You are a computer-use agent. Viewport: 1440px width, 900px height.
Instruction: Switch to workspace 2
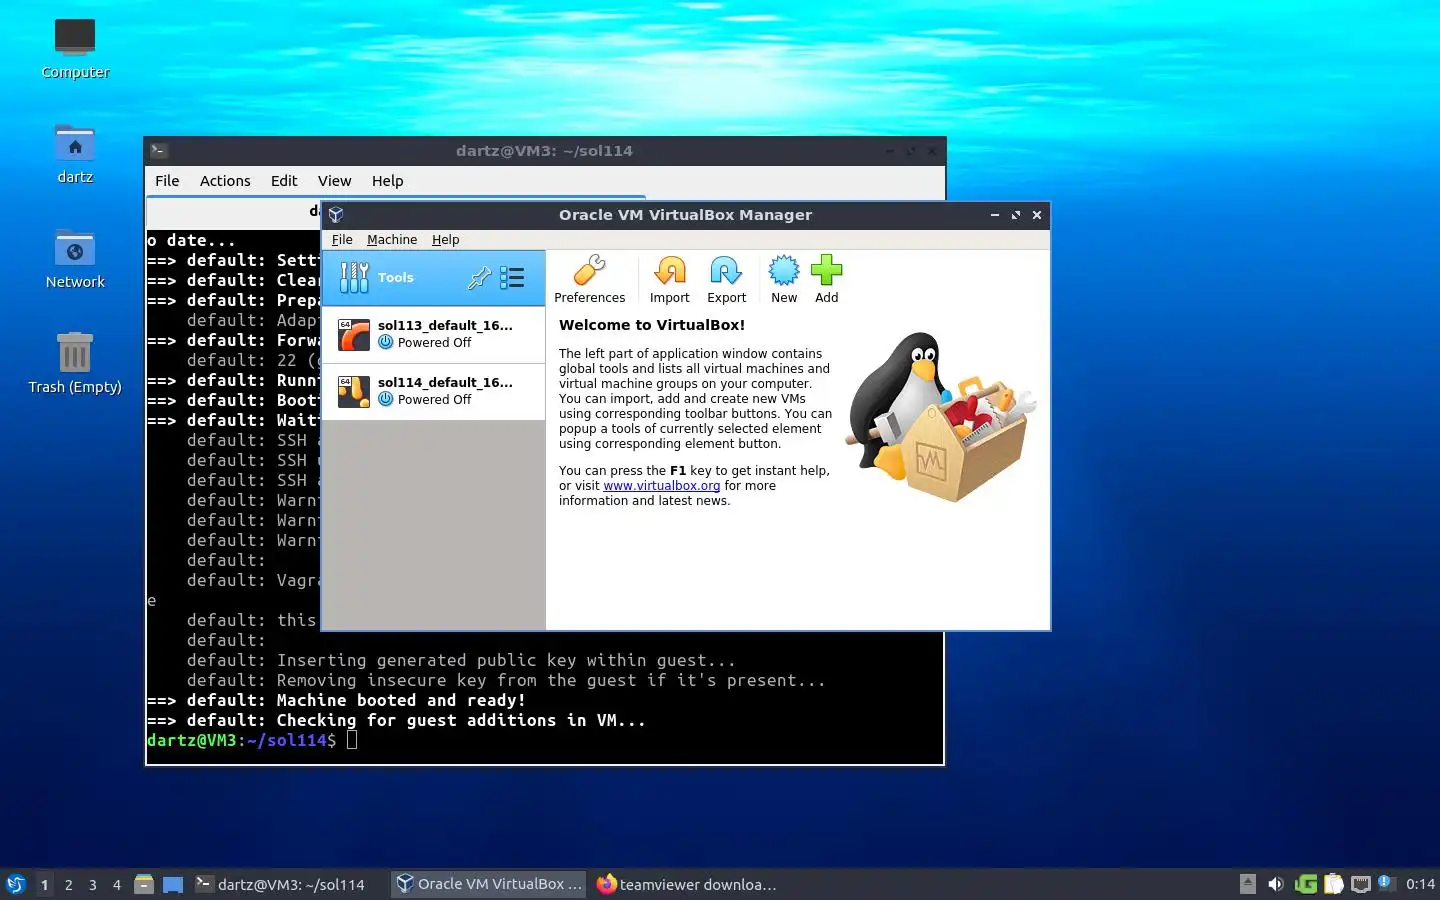[x=68, y=884]
